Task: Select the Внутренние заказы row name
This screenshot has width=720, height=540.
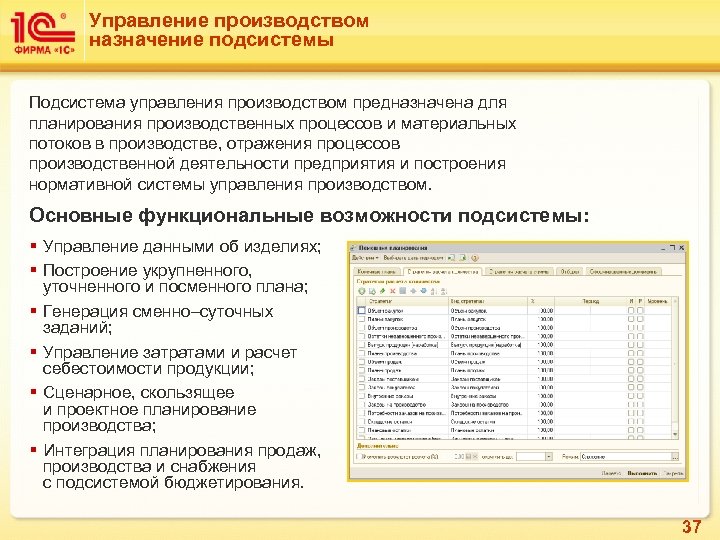Action: click(391, 396)
